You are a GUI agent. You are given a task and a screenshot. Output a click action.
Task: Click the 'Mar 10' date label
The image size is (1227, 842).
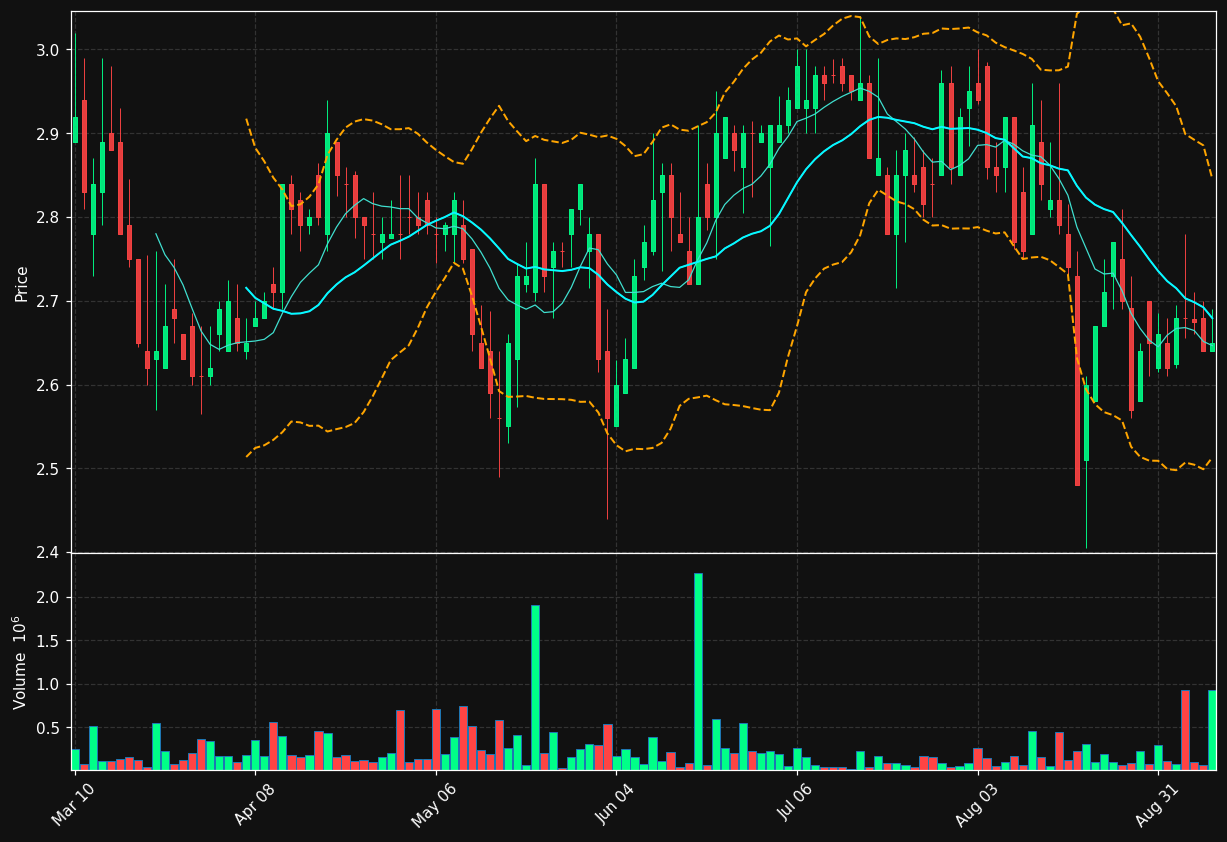click(74, 805)
